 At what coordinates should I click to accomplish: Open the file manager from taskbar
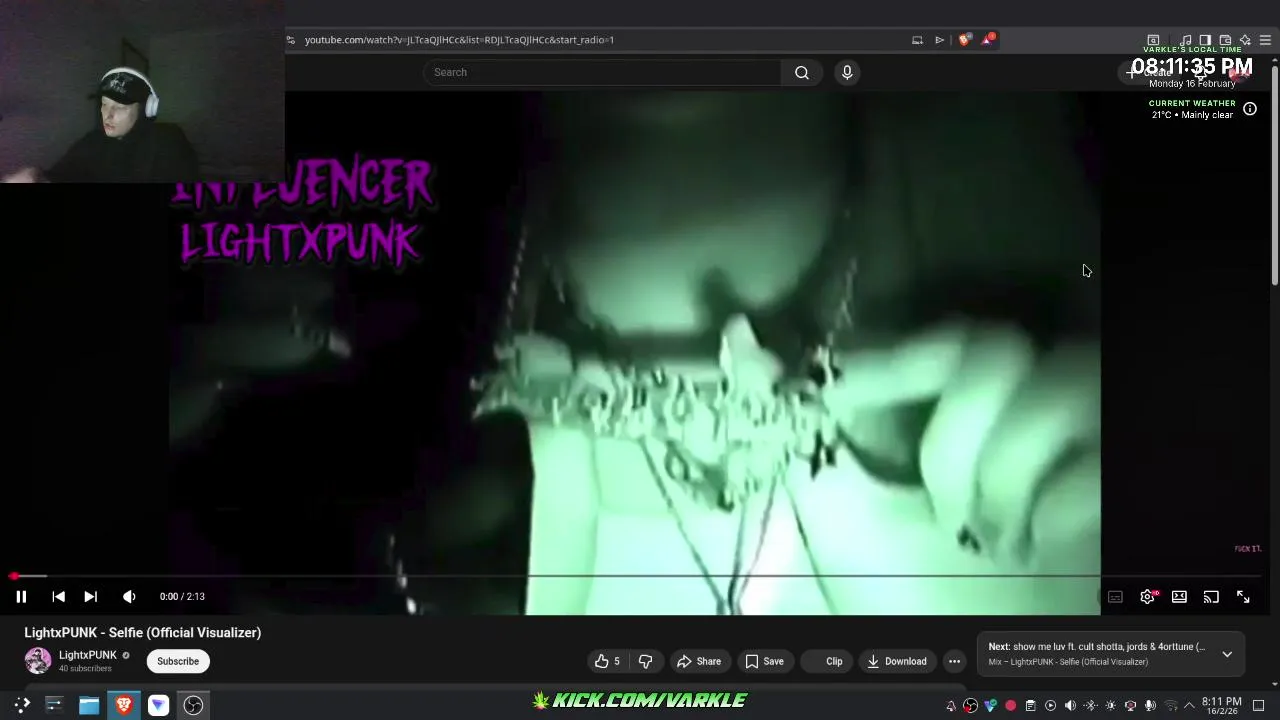[89, 705]
